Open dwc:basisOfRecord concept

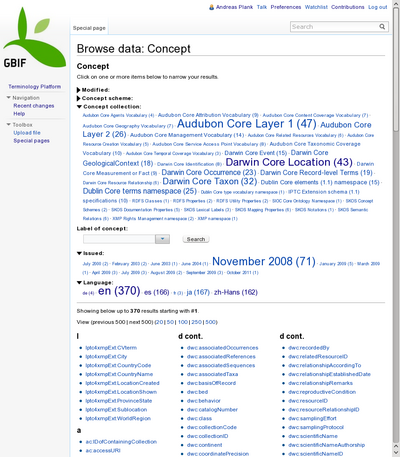[x=211, y=383]
